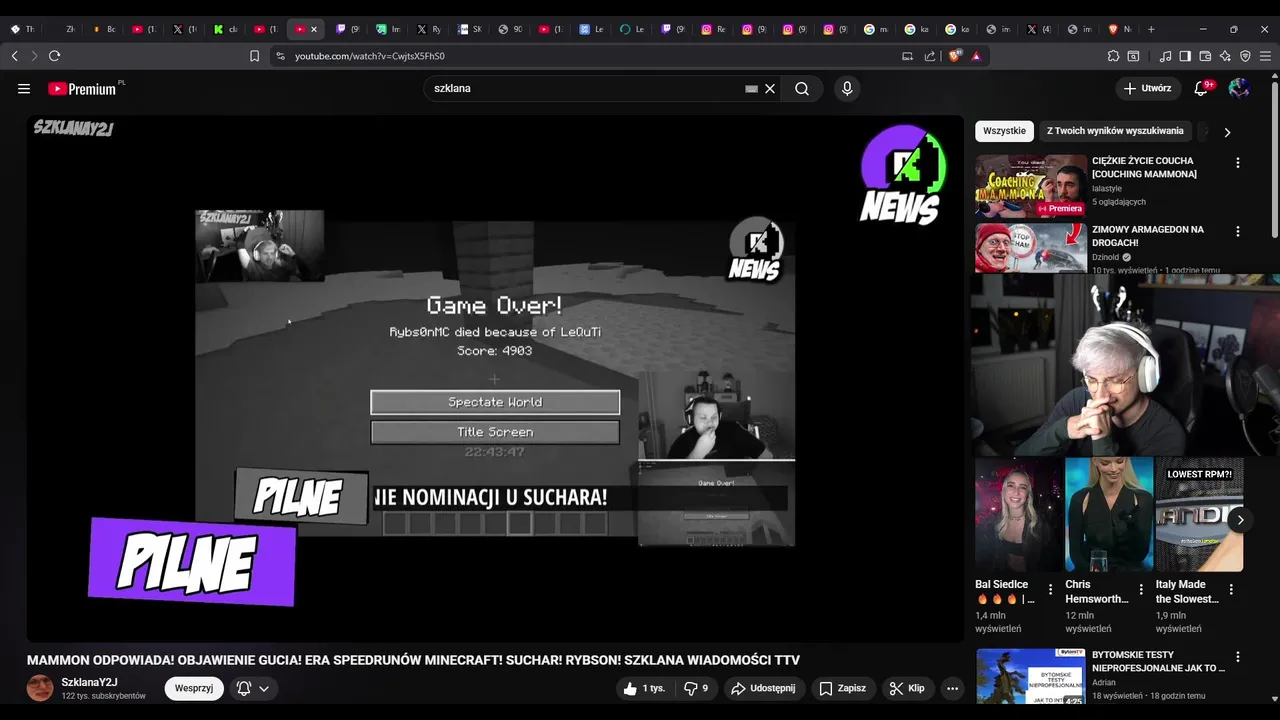Open YouTube notifications bell
The image size is (1280, 720).
(1202, 89)
